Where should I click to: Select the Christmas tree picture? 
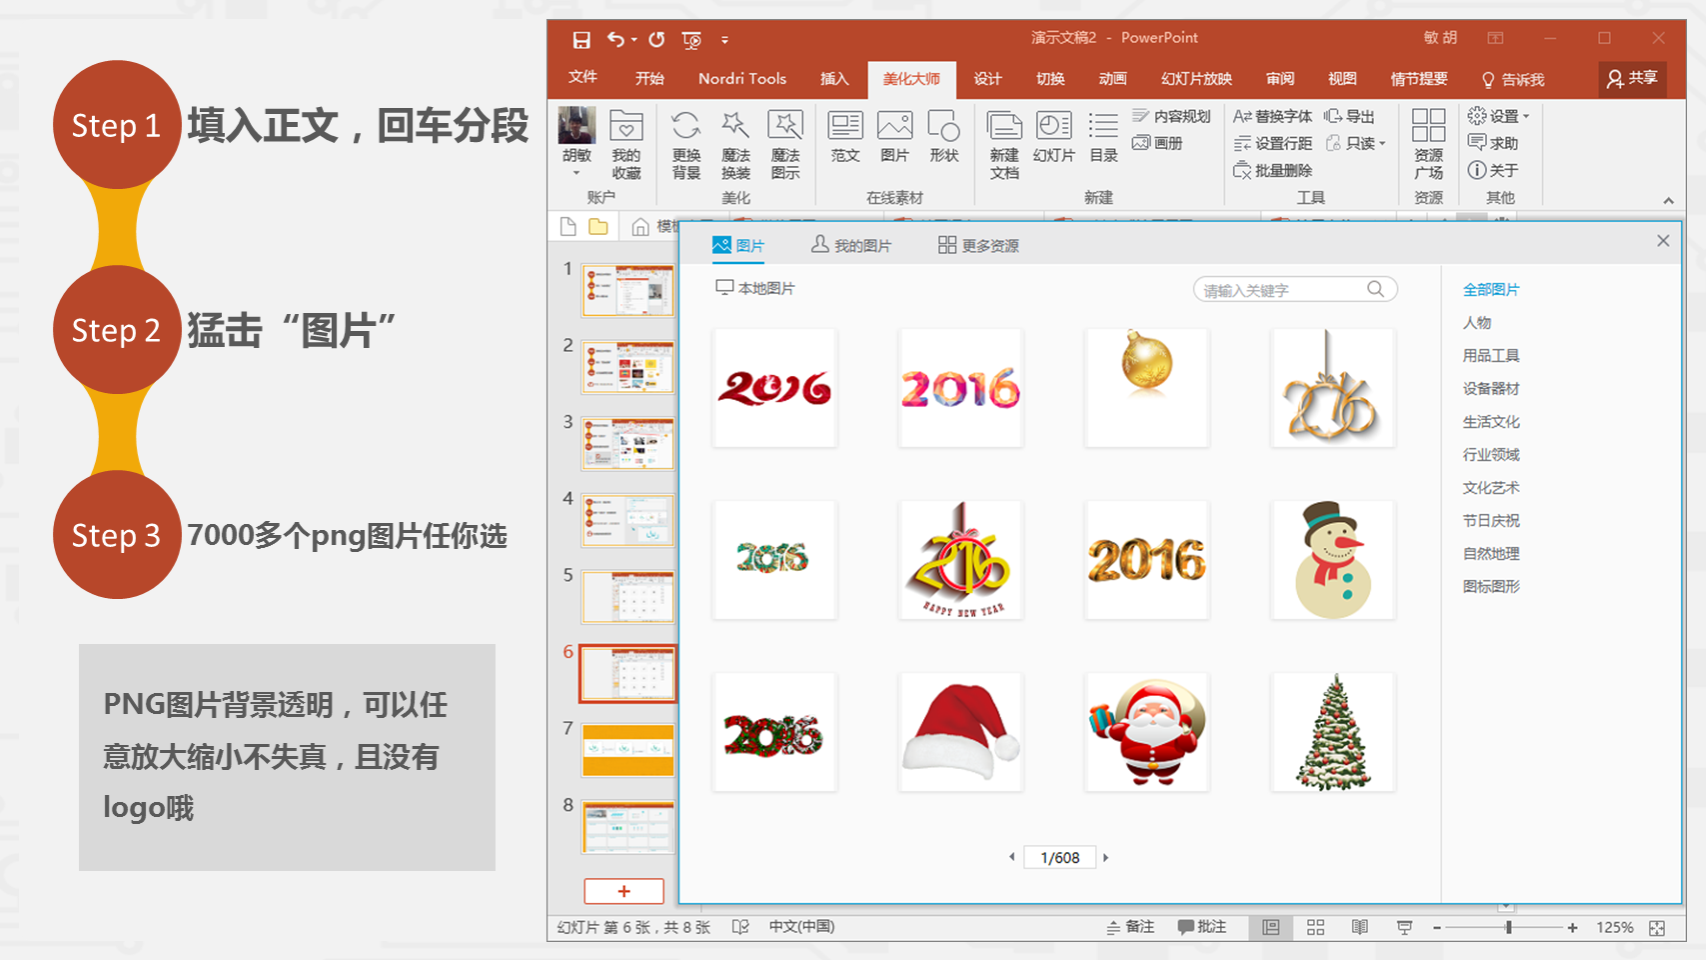point(1333,732)
